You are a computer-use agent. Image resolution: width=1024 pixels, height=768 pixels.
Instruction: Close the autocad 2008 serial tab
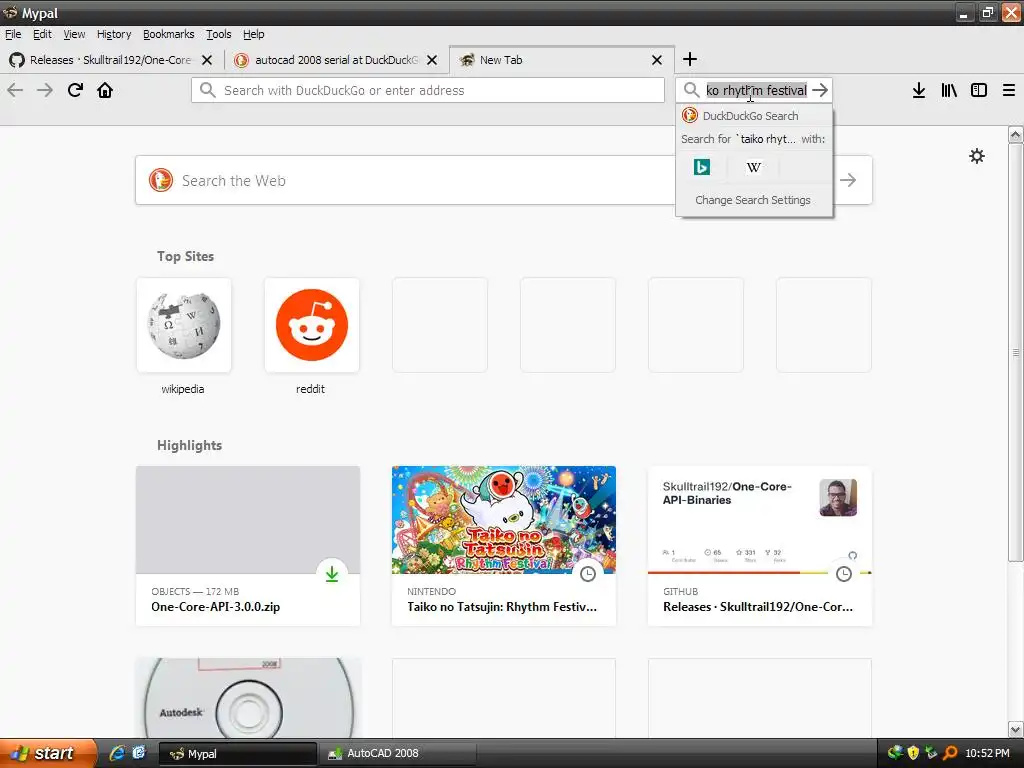pyautogui.click(x=432, y=60)
